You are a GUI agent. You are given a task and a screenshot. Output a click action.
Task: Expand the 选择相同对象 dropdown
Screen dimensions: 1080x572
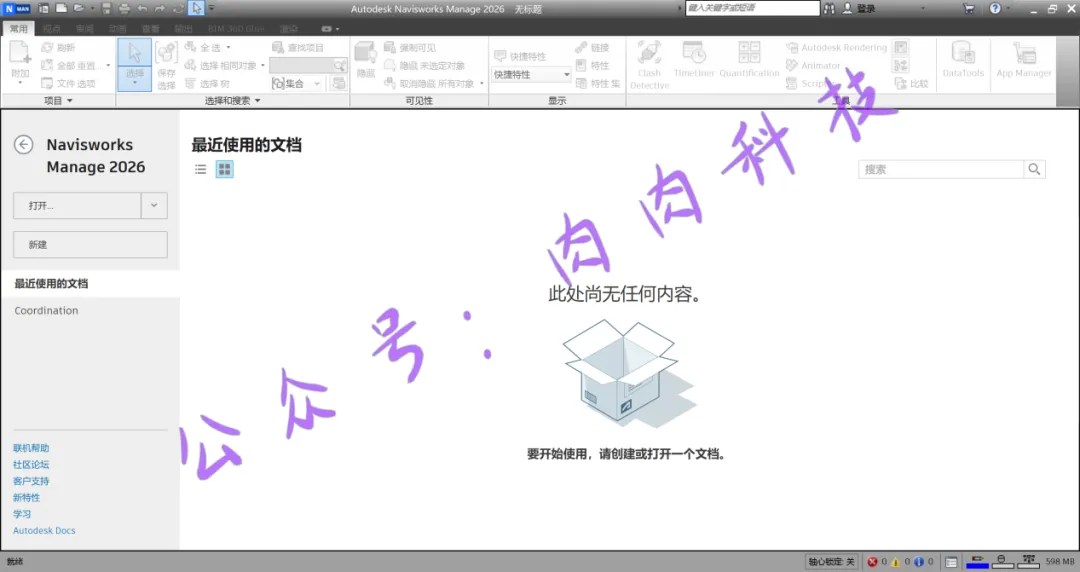click(263, 65)
